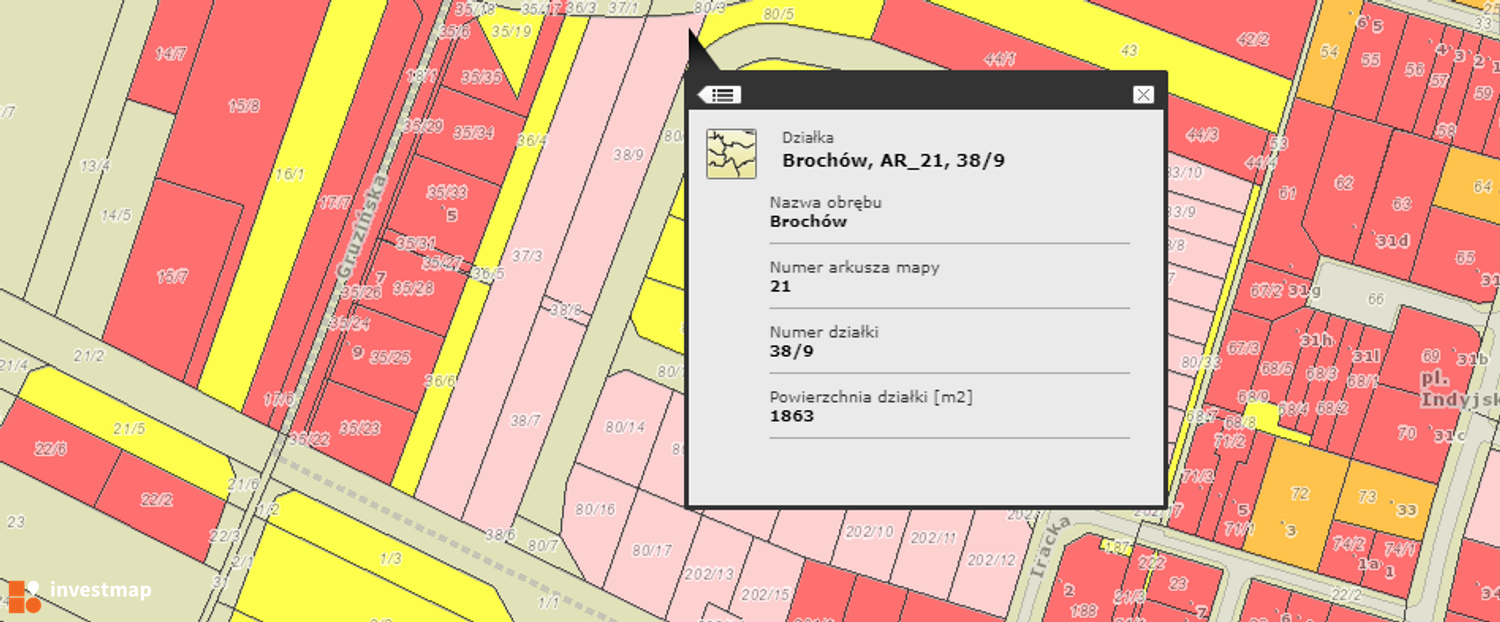Click pink parcel 202/11
The width and height of the screenshot is (1500, 622).
coord(933,538)
